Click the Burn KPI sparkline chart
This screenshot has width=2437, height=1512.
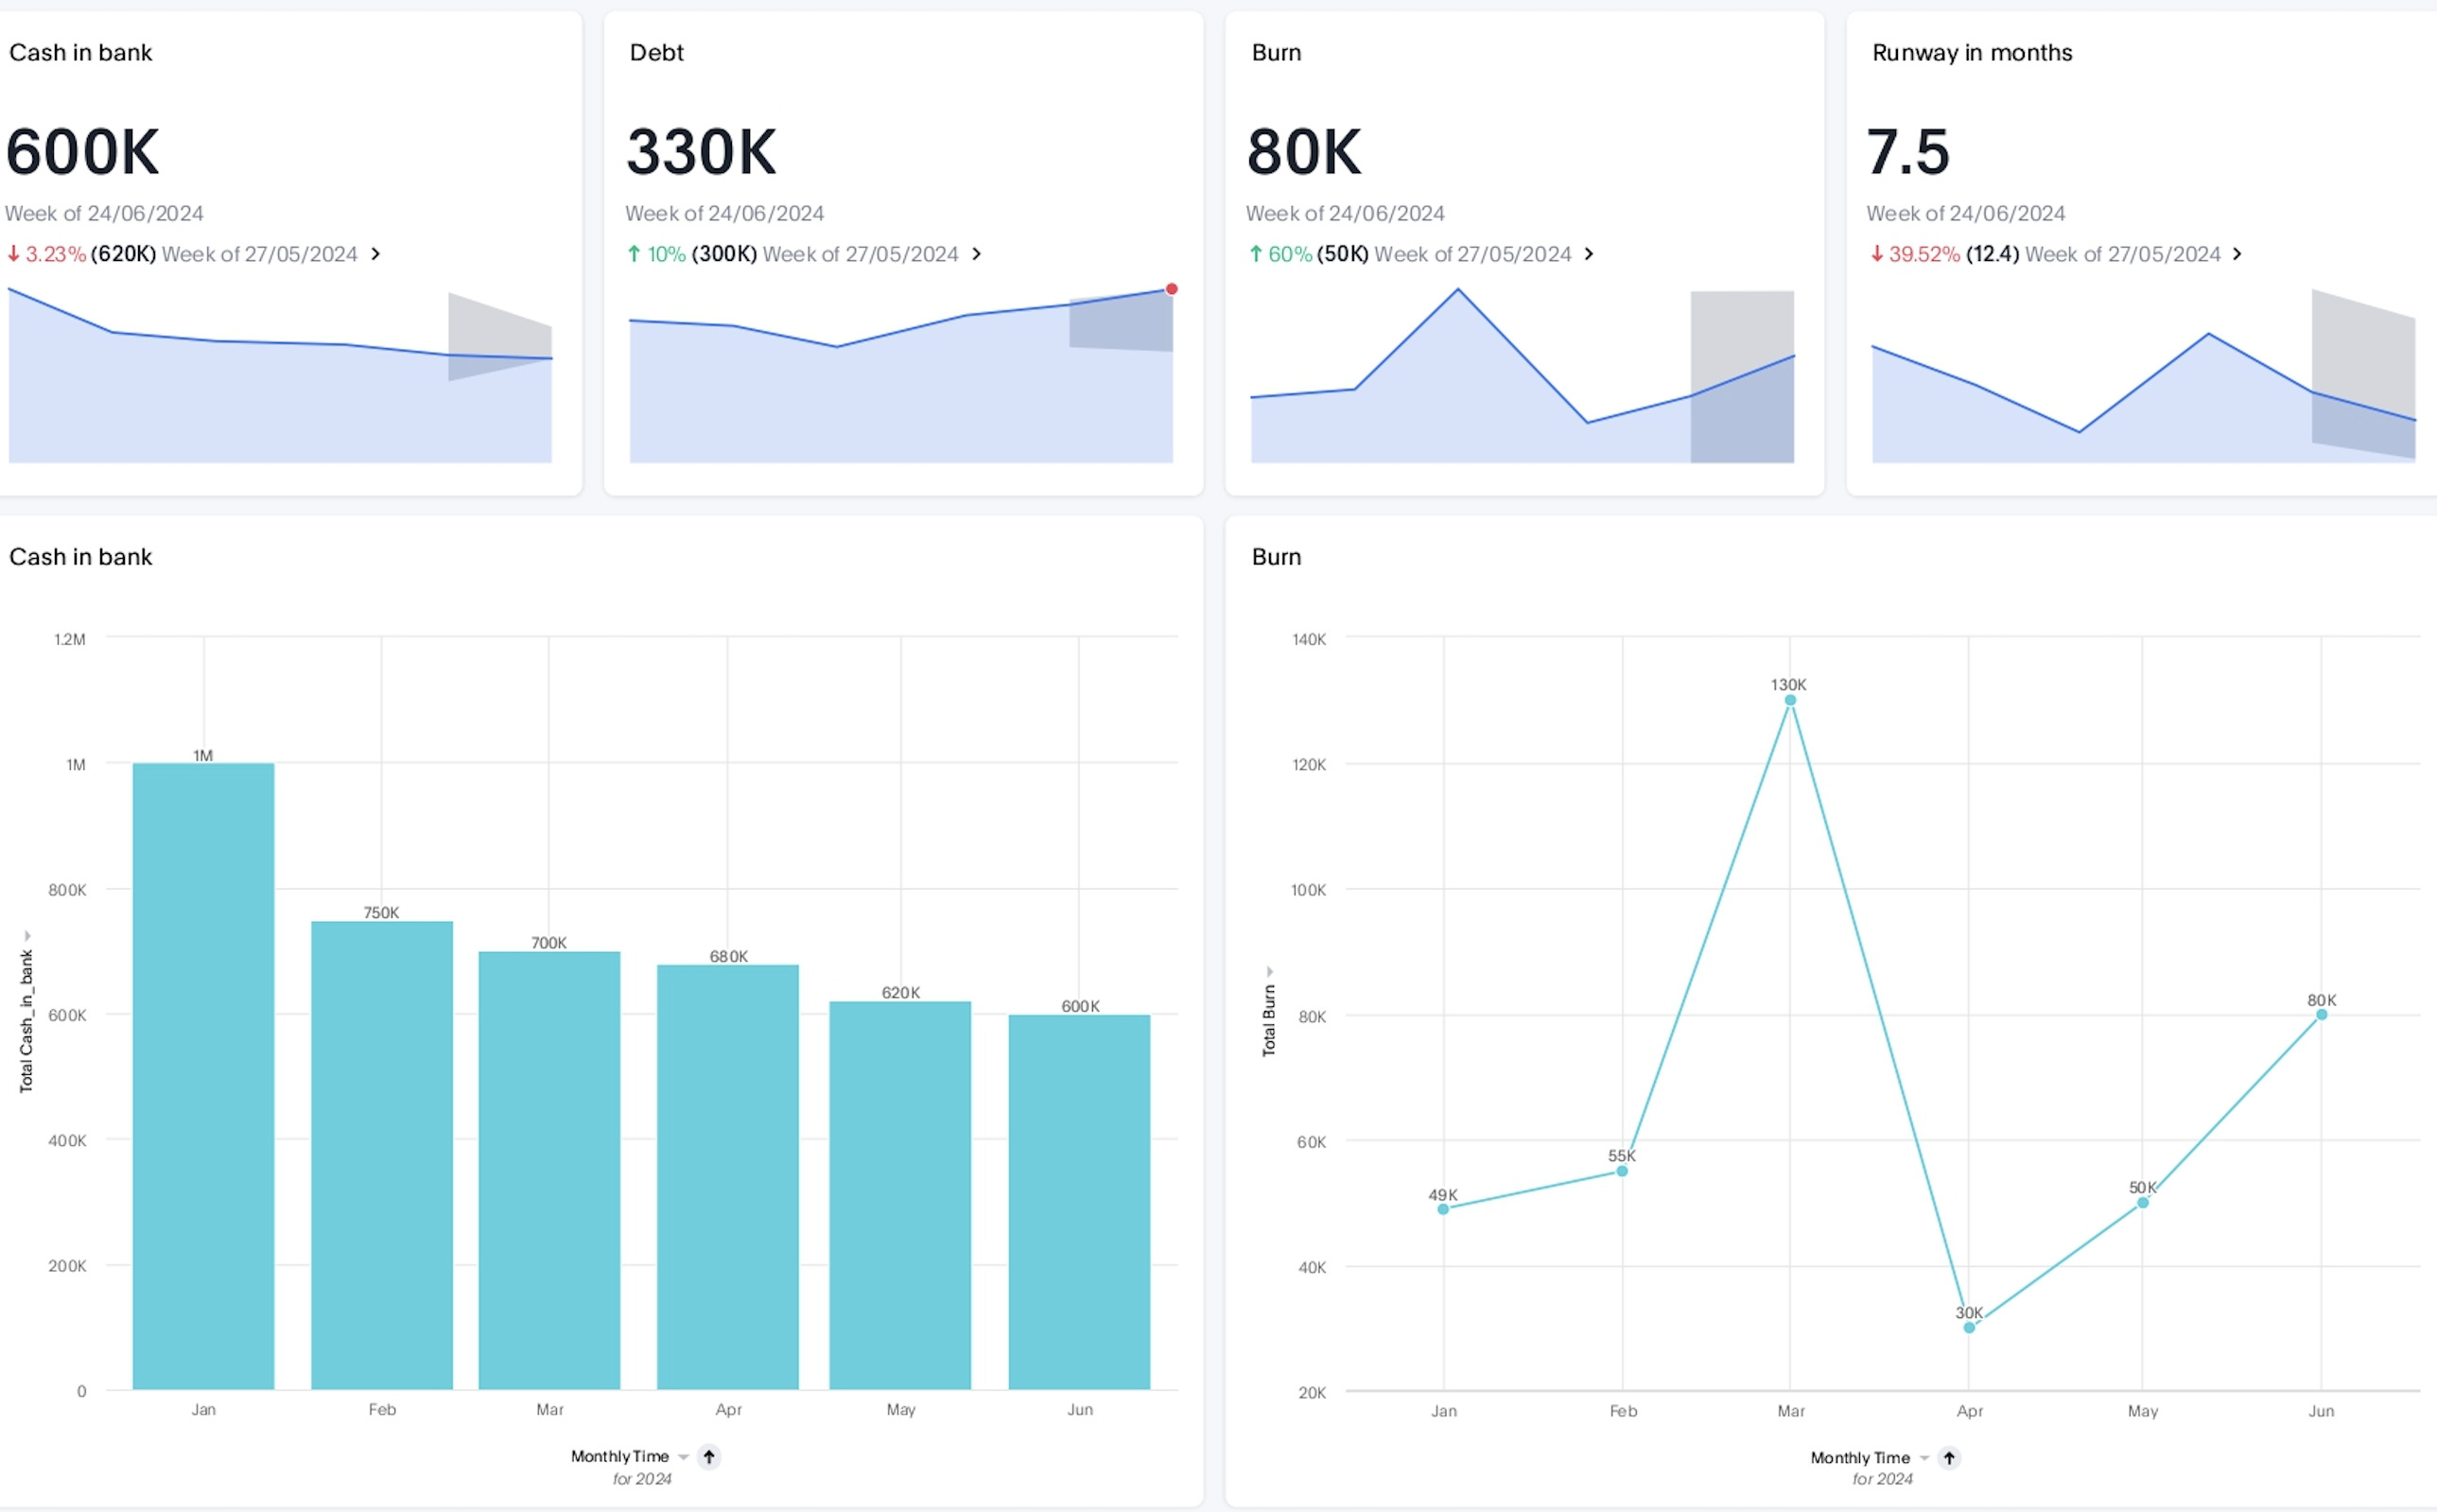(1522, 376)
